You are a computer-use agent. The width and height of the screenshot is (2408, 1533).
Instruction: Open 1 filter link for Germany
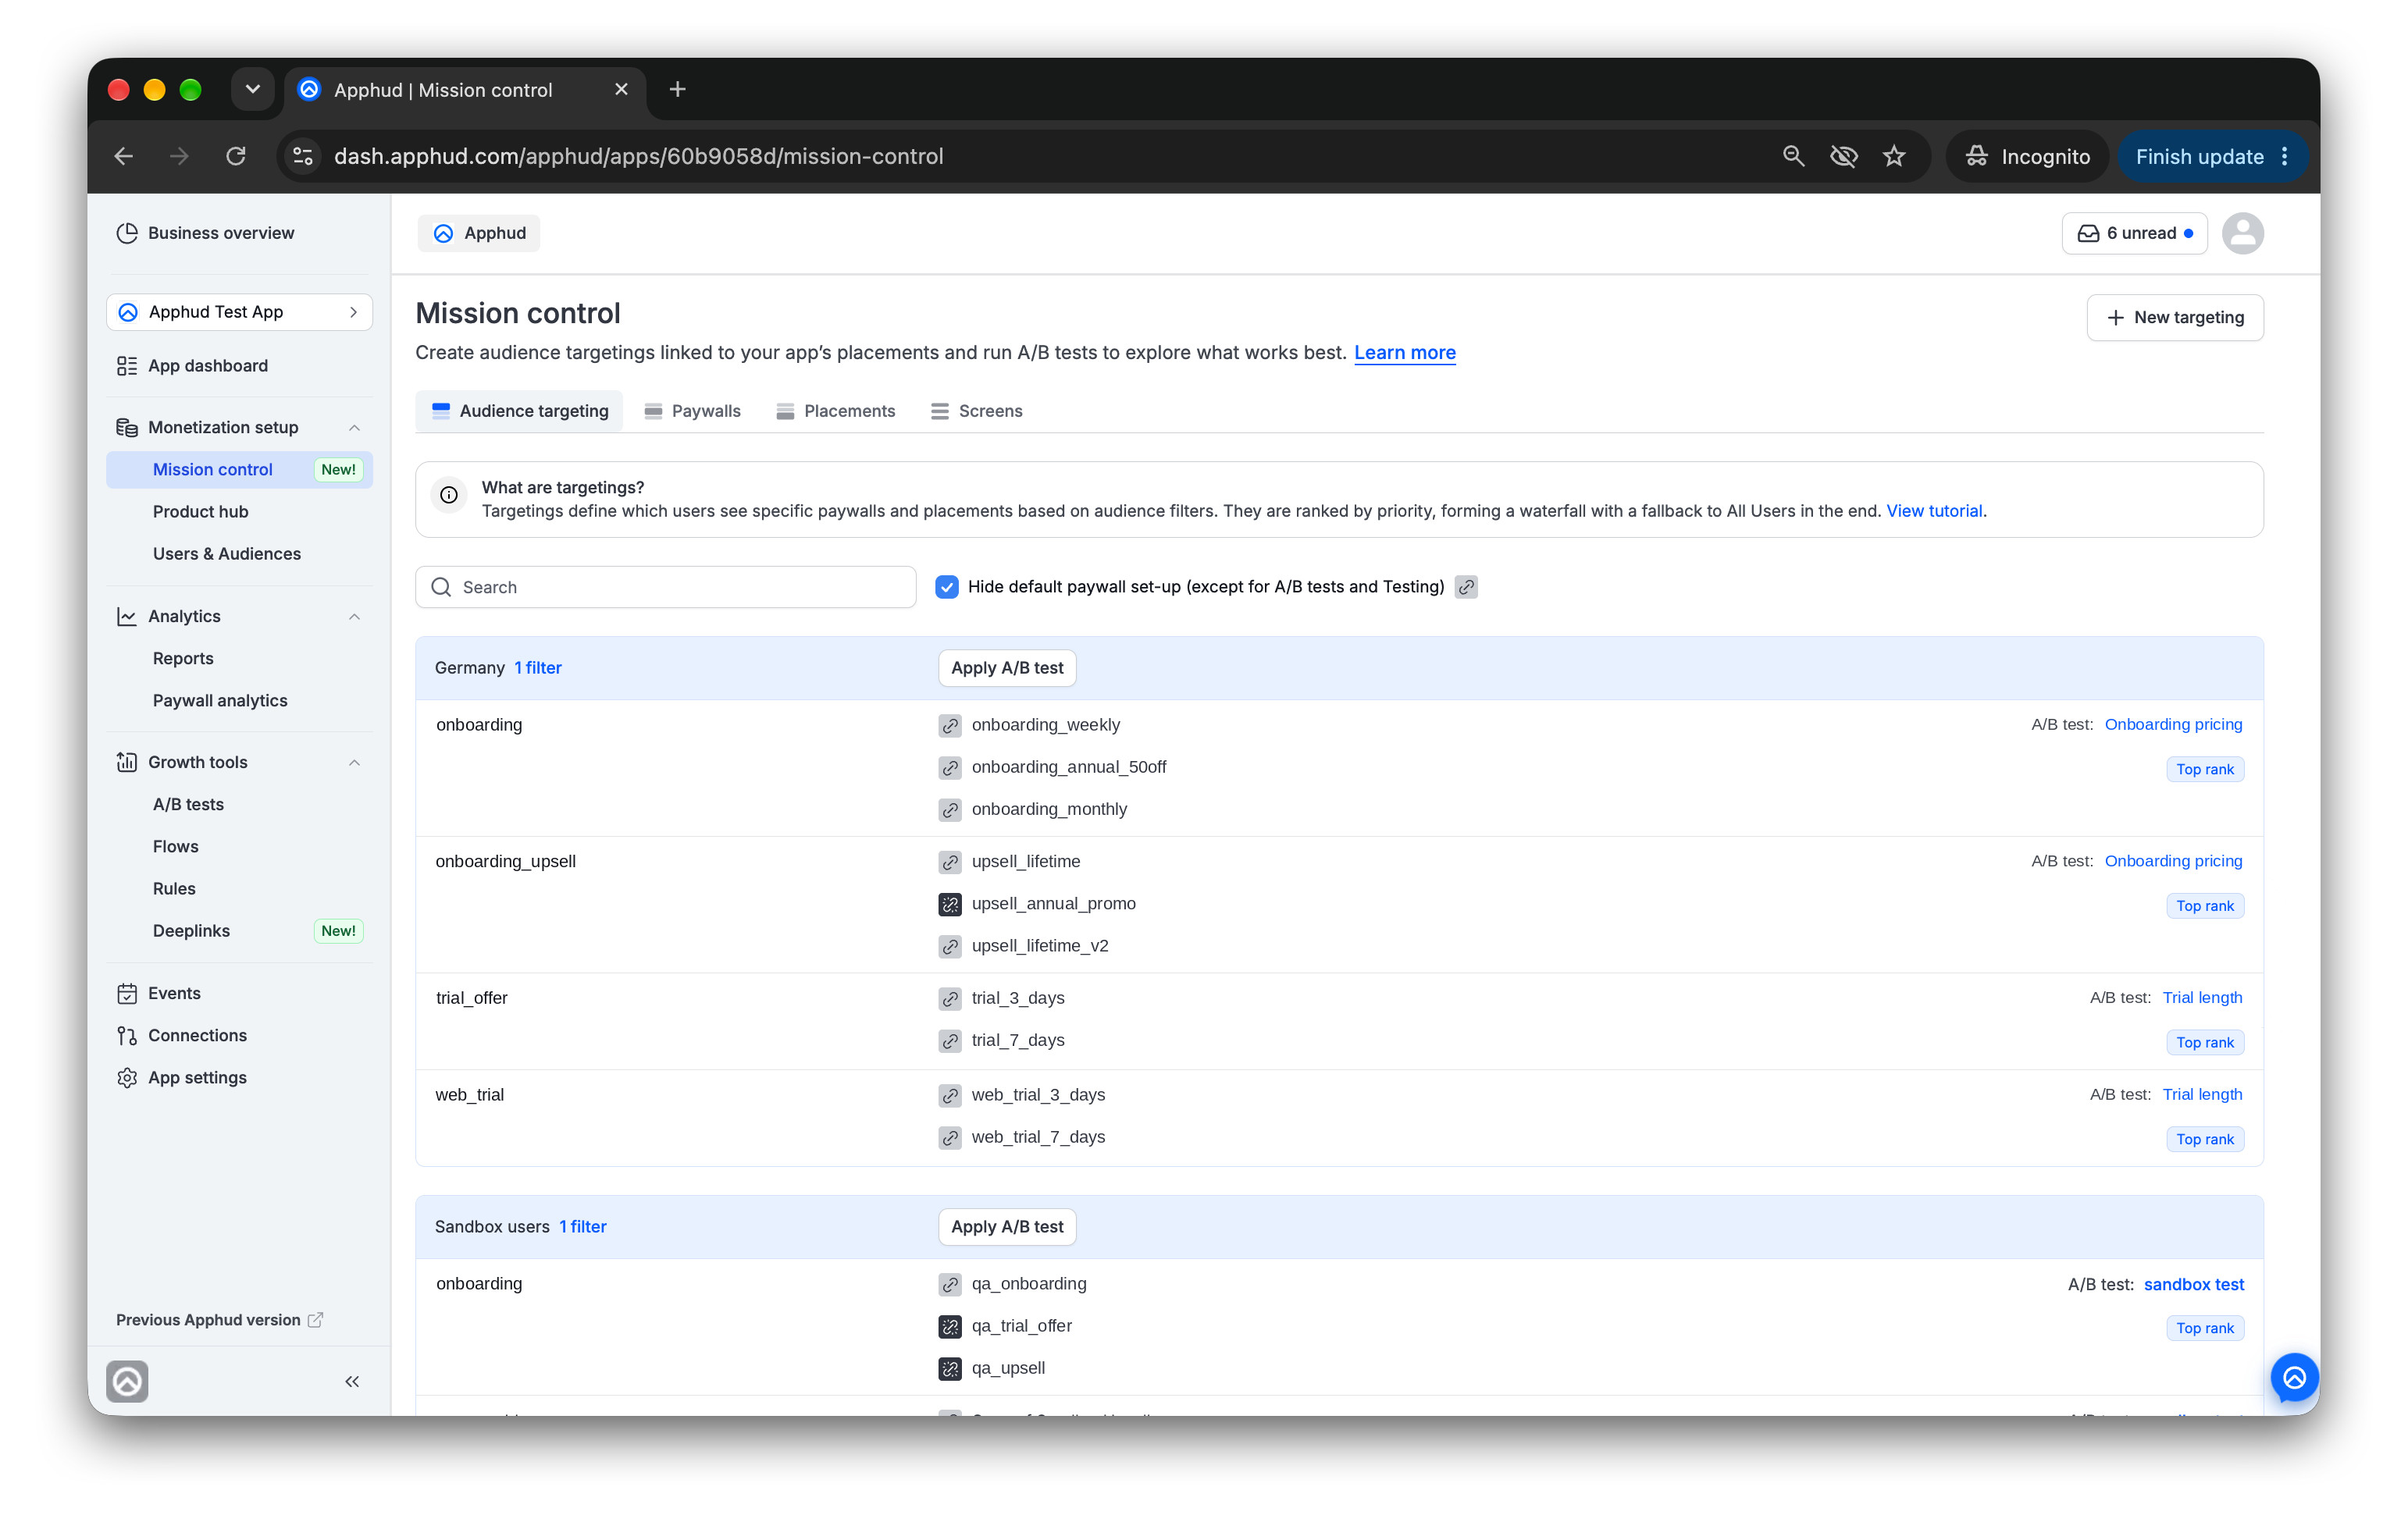(538, 668)
